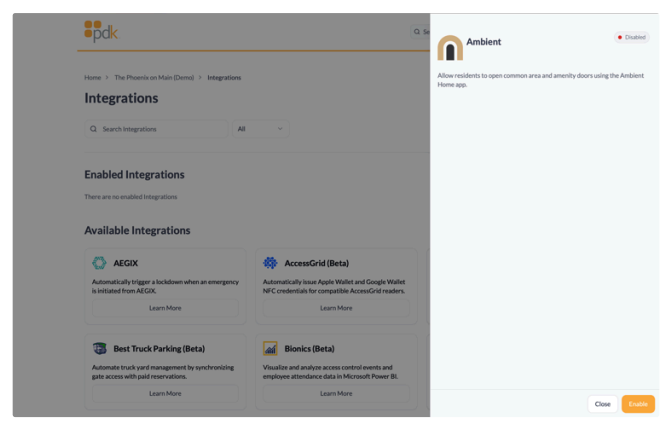Click the Bionics chart icon
670x429 pixels.
[x=270, y=348]
